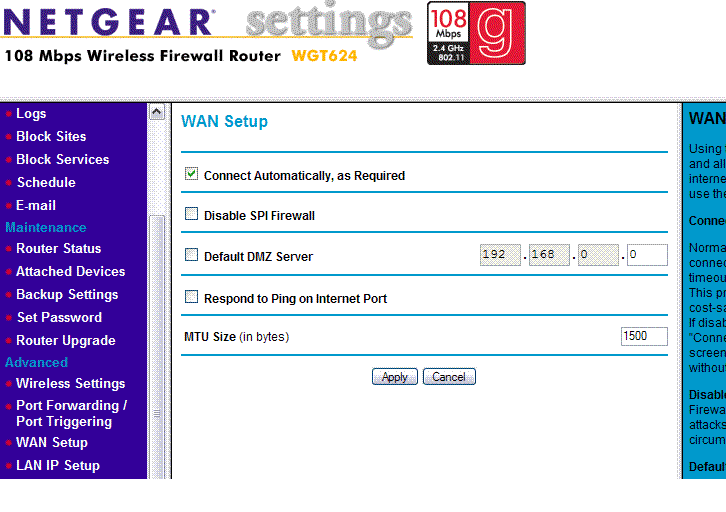
Task: Click the NETGEAR logo
Action: (x=109, y=22)
